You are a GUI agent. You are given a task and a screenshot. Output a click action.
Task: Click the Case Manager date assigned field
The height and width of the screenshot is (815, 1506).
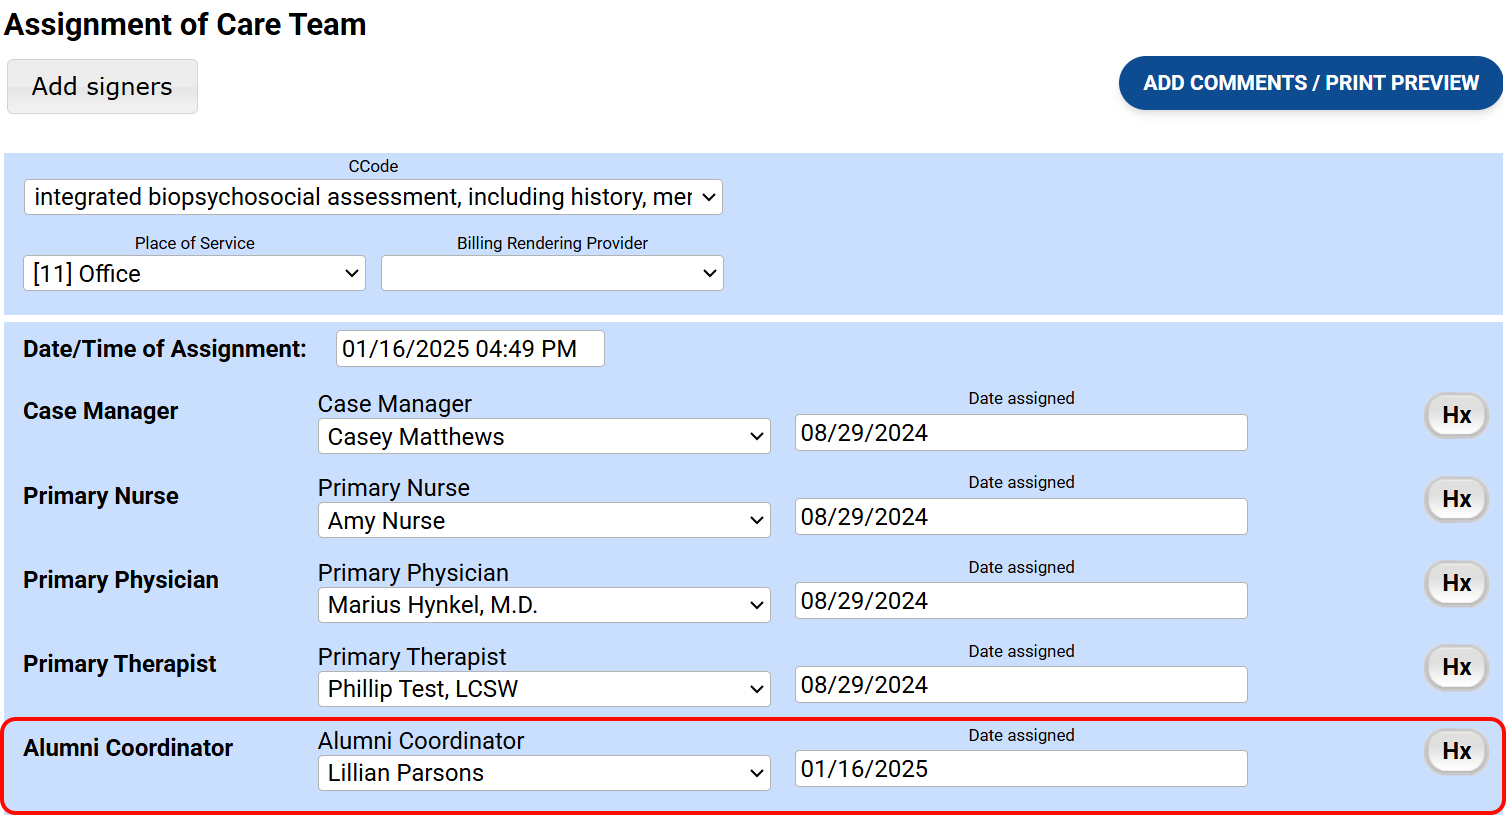point(1020,433)
